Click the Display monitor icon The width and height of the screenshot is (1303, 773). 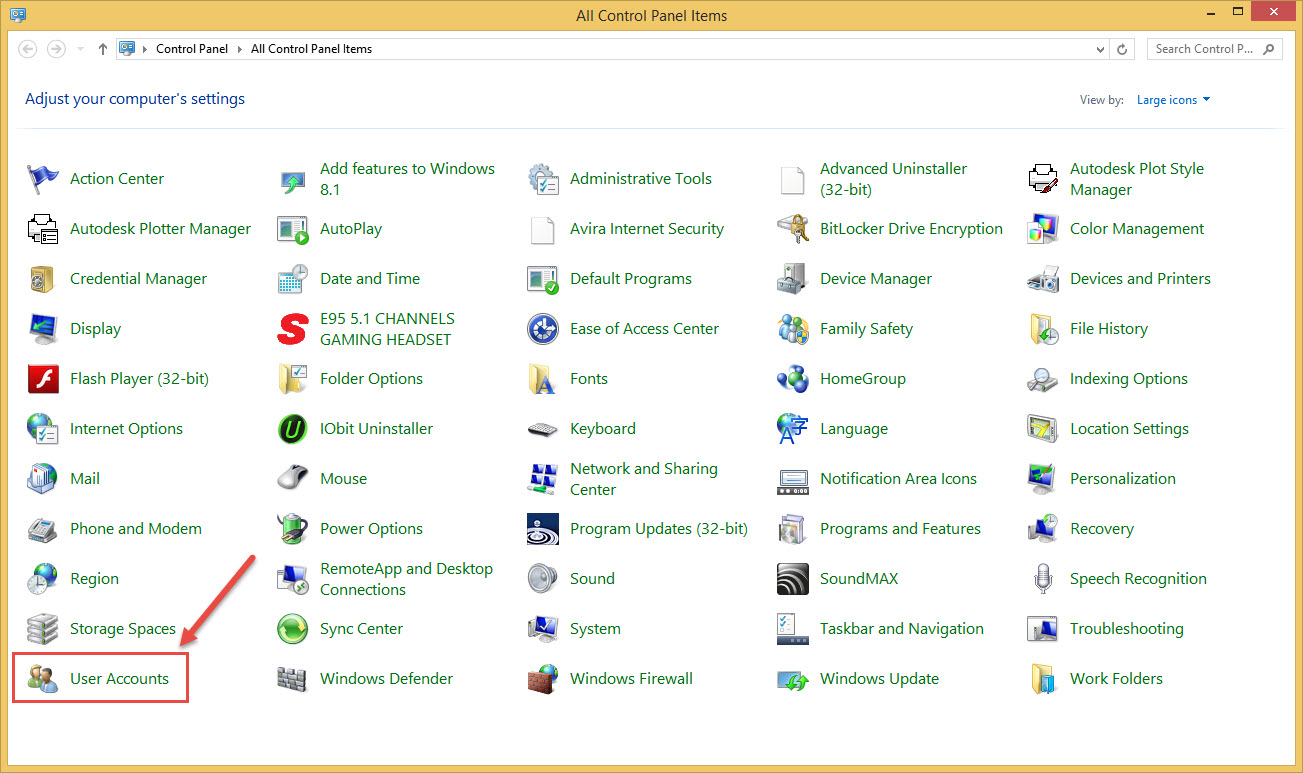[x=43, y=329]
